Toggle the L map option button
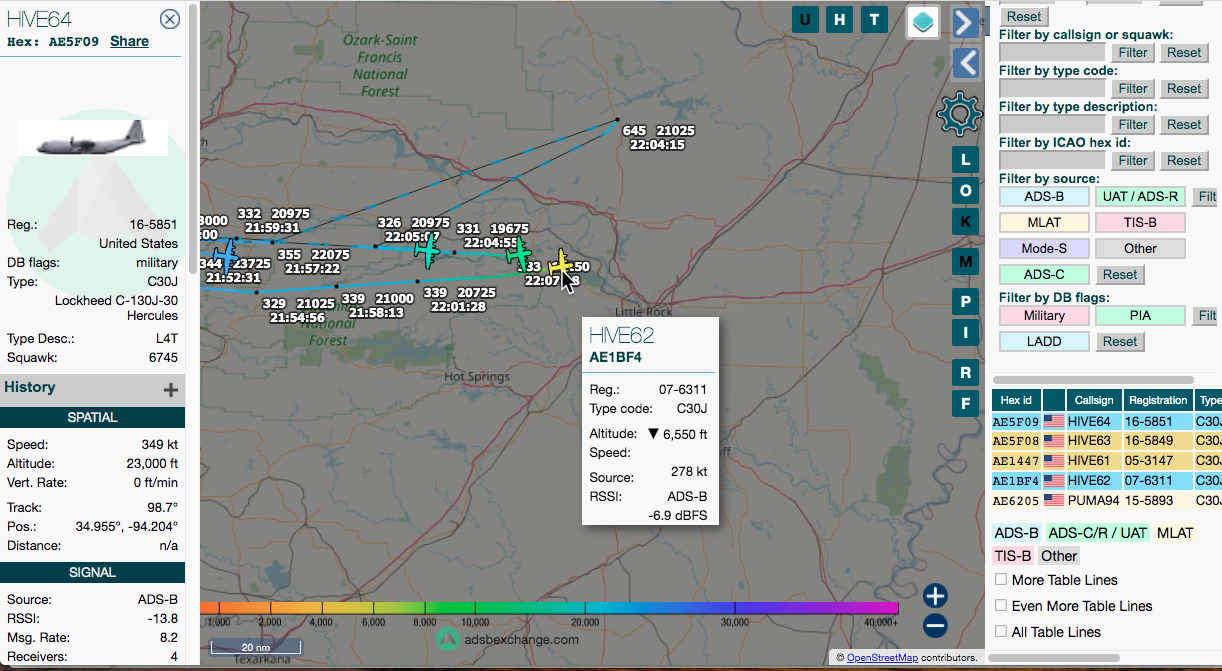The height and width of the screenshot is (671, 1222). coord(965,160)
